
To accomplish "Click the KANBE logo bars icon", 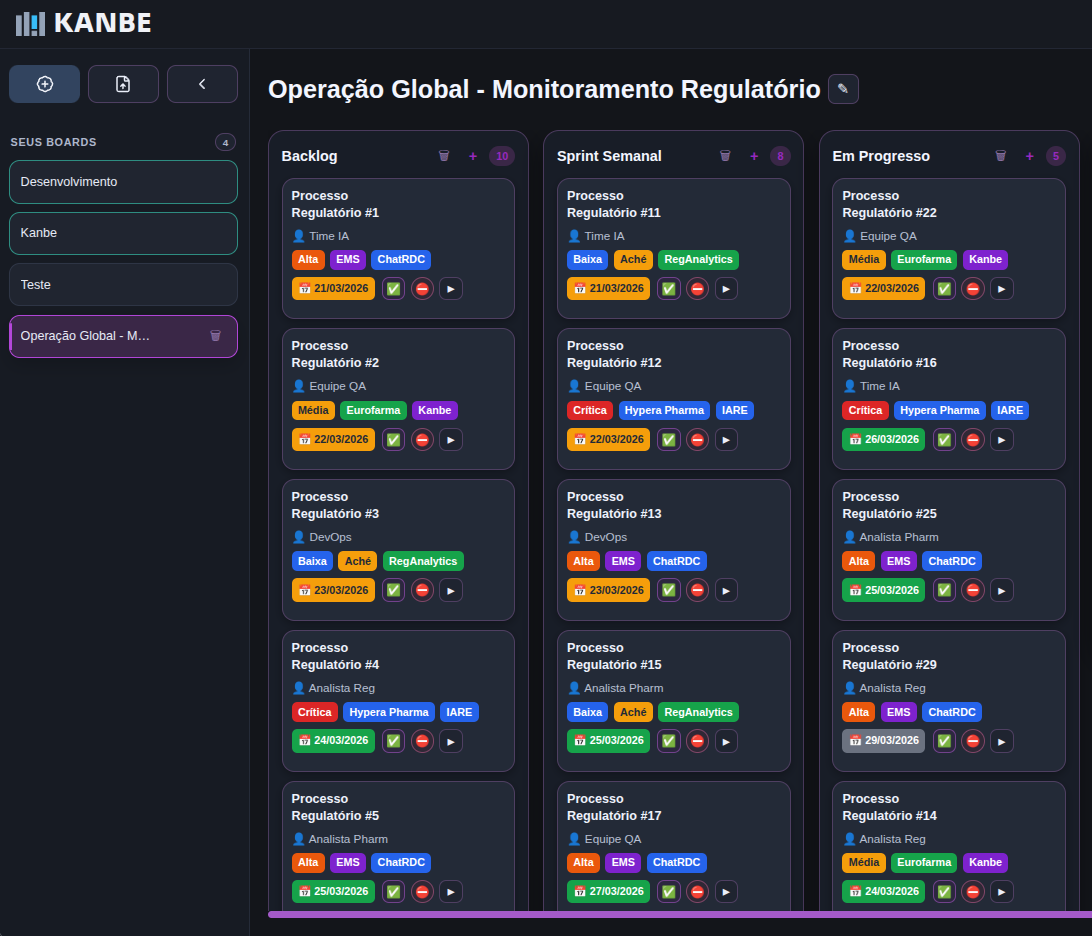I will tap(29, 23).
